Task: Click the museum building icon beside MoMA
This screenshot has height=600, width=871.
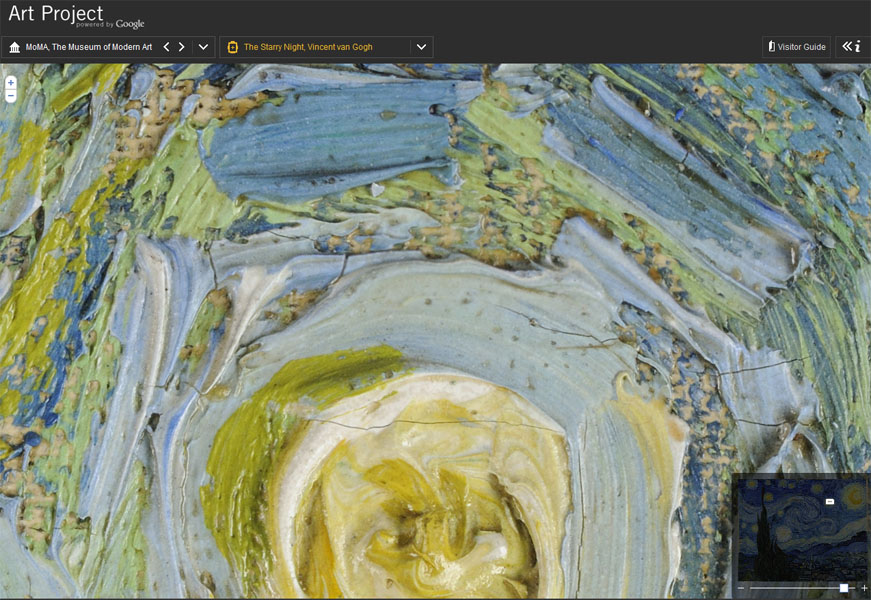Action: point(14,47)
